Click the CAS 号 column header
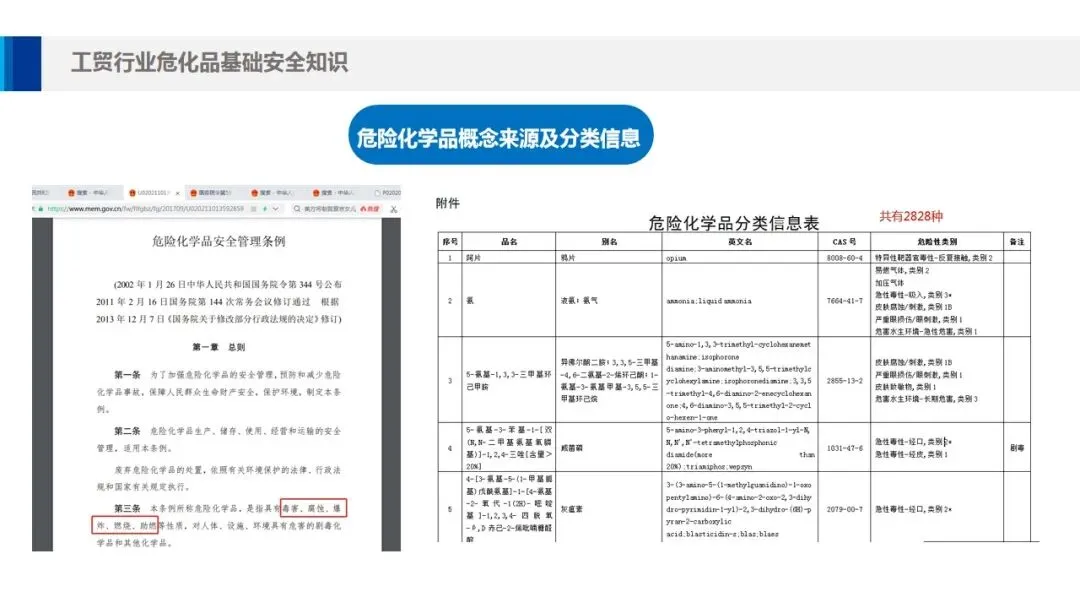1080x608 pixels. click(844, 242)
